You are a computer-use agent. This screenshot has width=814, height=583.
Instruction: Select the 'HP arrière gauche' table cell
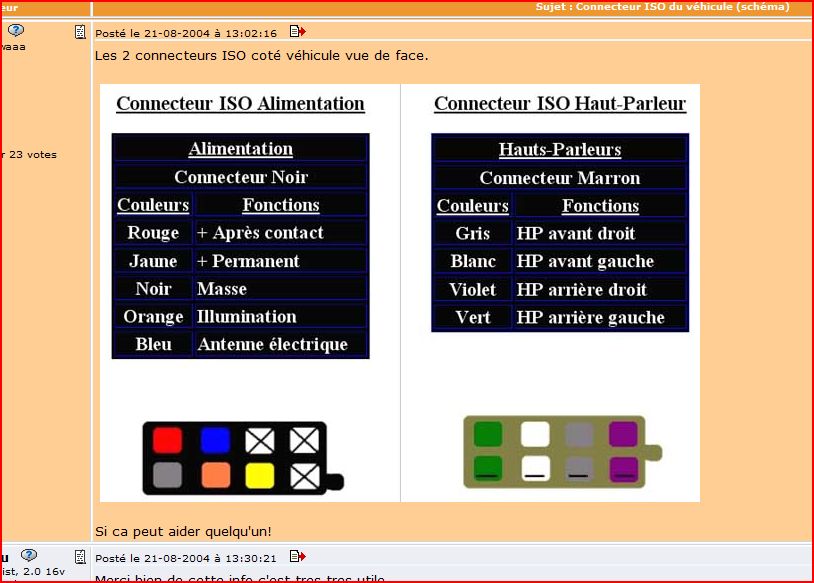590,317
